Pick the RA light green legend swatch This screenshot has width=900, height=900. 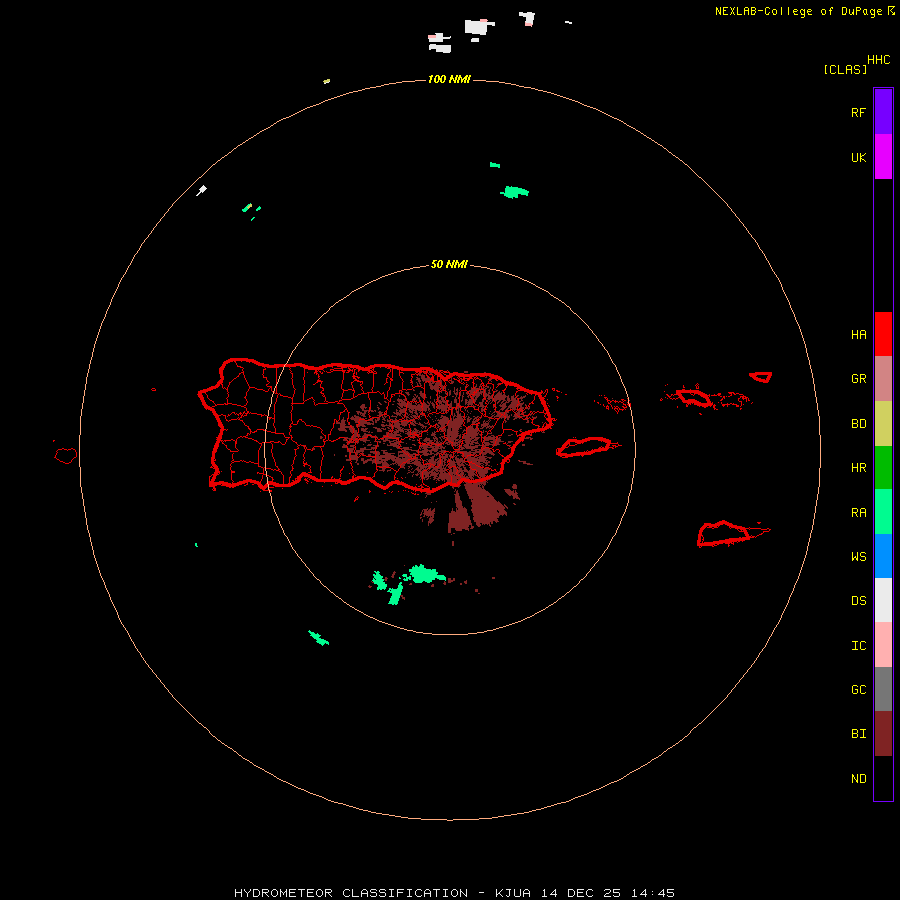pyautogui.click(x=883, y=512)
